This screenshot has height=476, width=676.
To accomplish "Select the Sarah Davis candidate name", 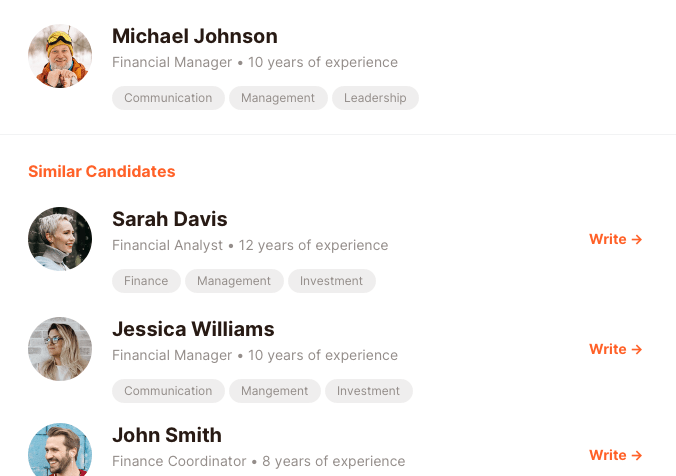I will click(x=170, y=219).
